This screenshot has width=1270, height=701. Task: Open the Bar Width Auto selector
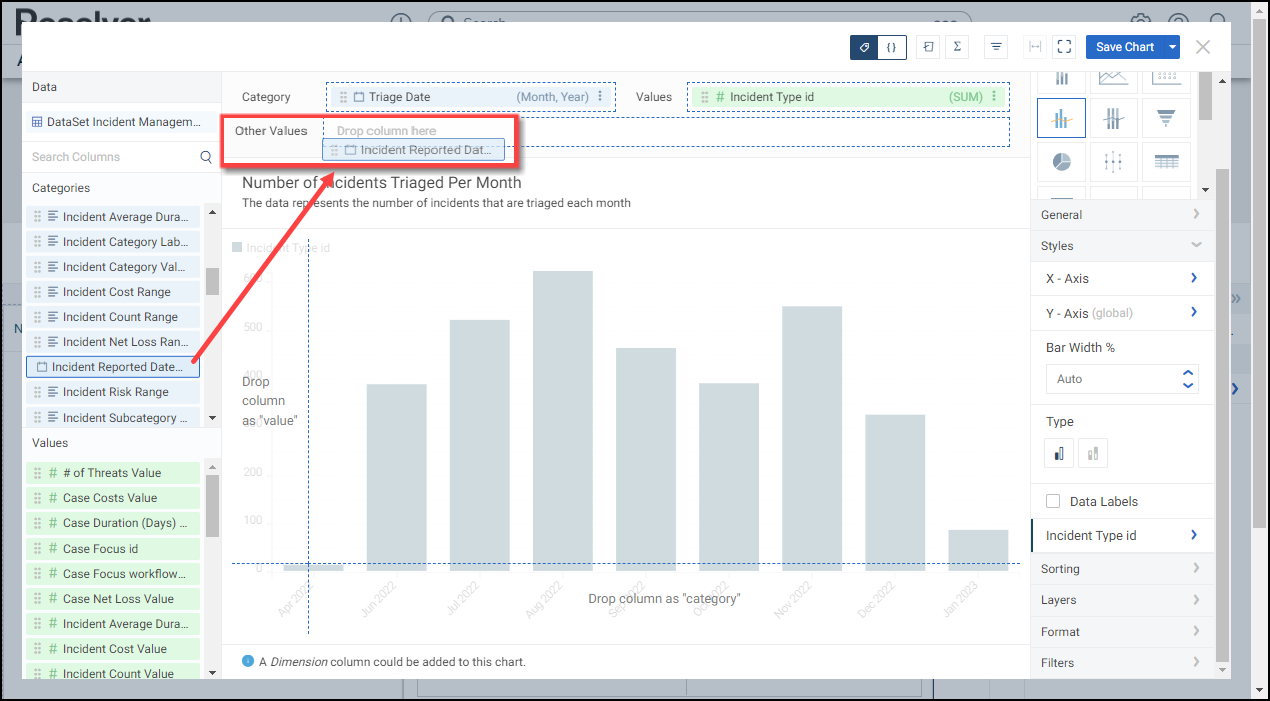click(x=1121, y=379)
